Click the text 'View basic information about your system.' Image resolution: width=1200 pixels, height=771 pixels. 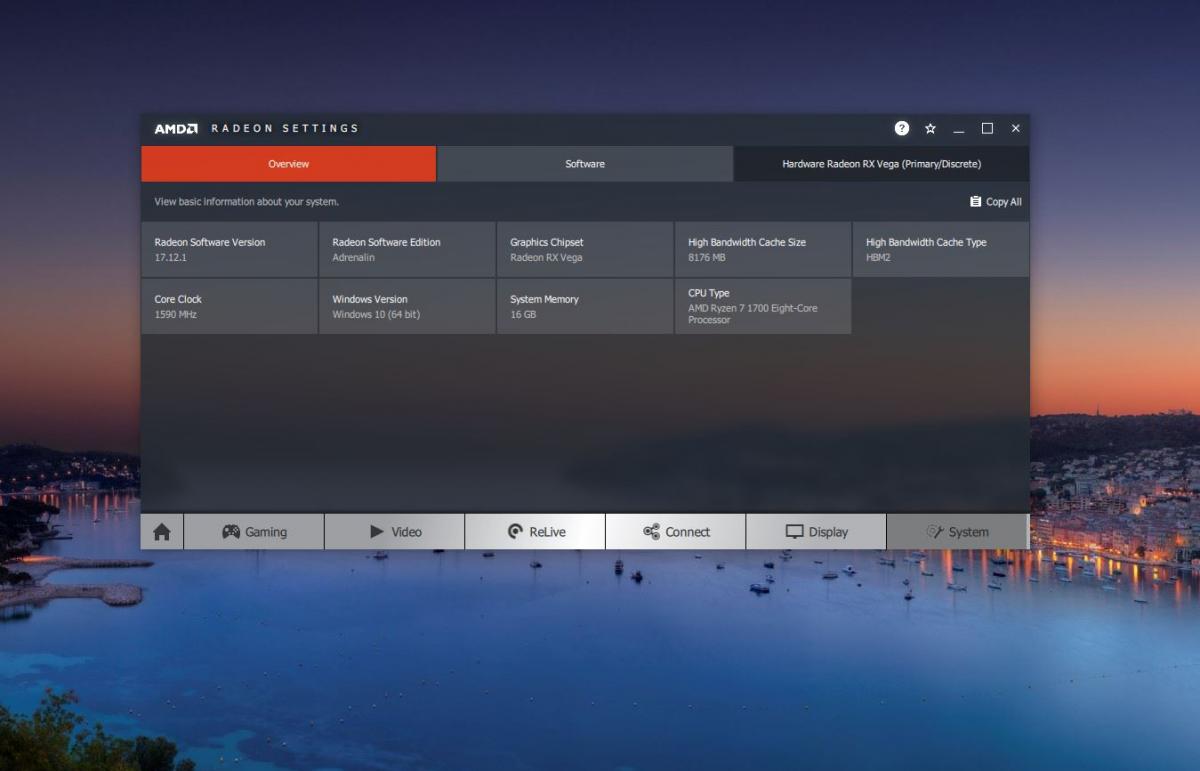[246, 202]
